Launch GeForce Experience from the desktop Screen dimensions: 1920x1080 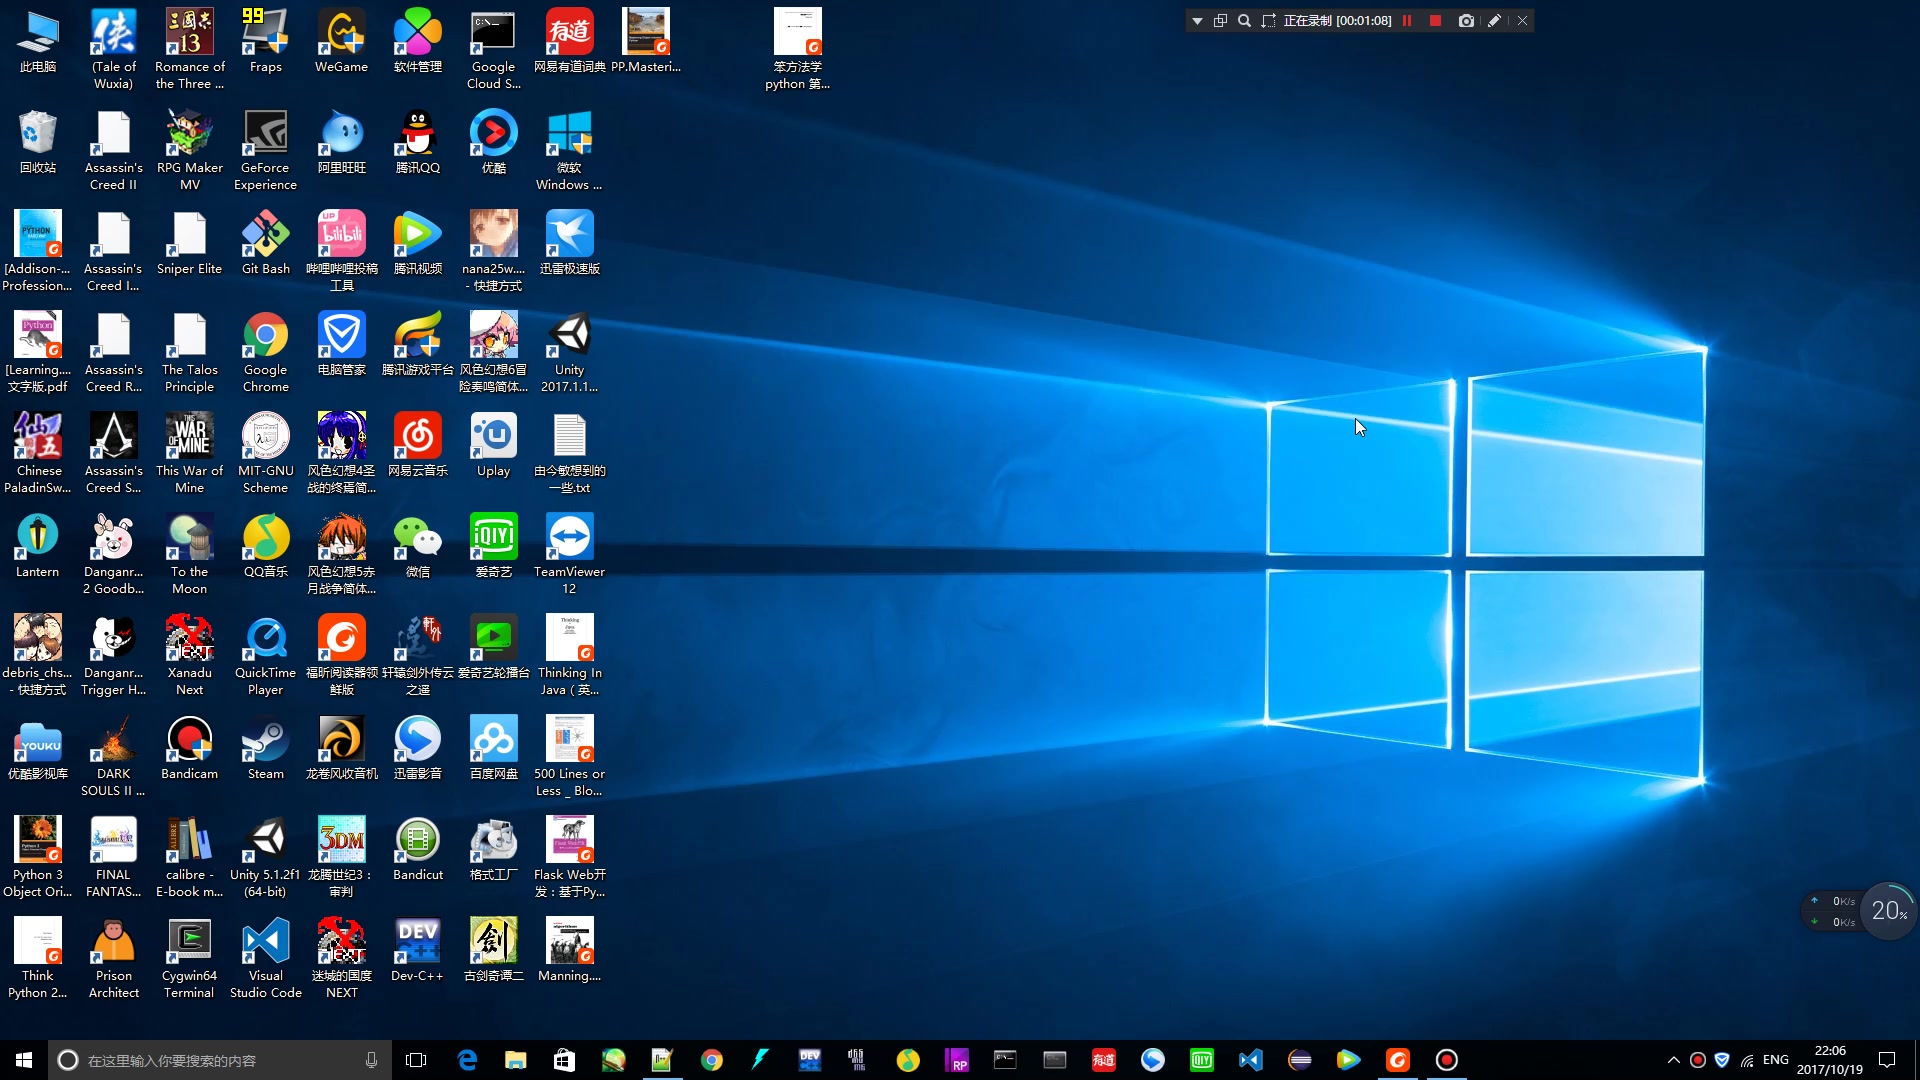coord(265,150)
